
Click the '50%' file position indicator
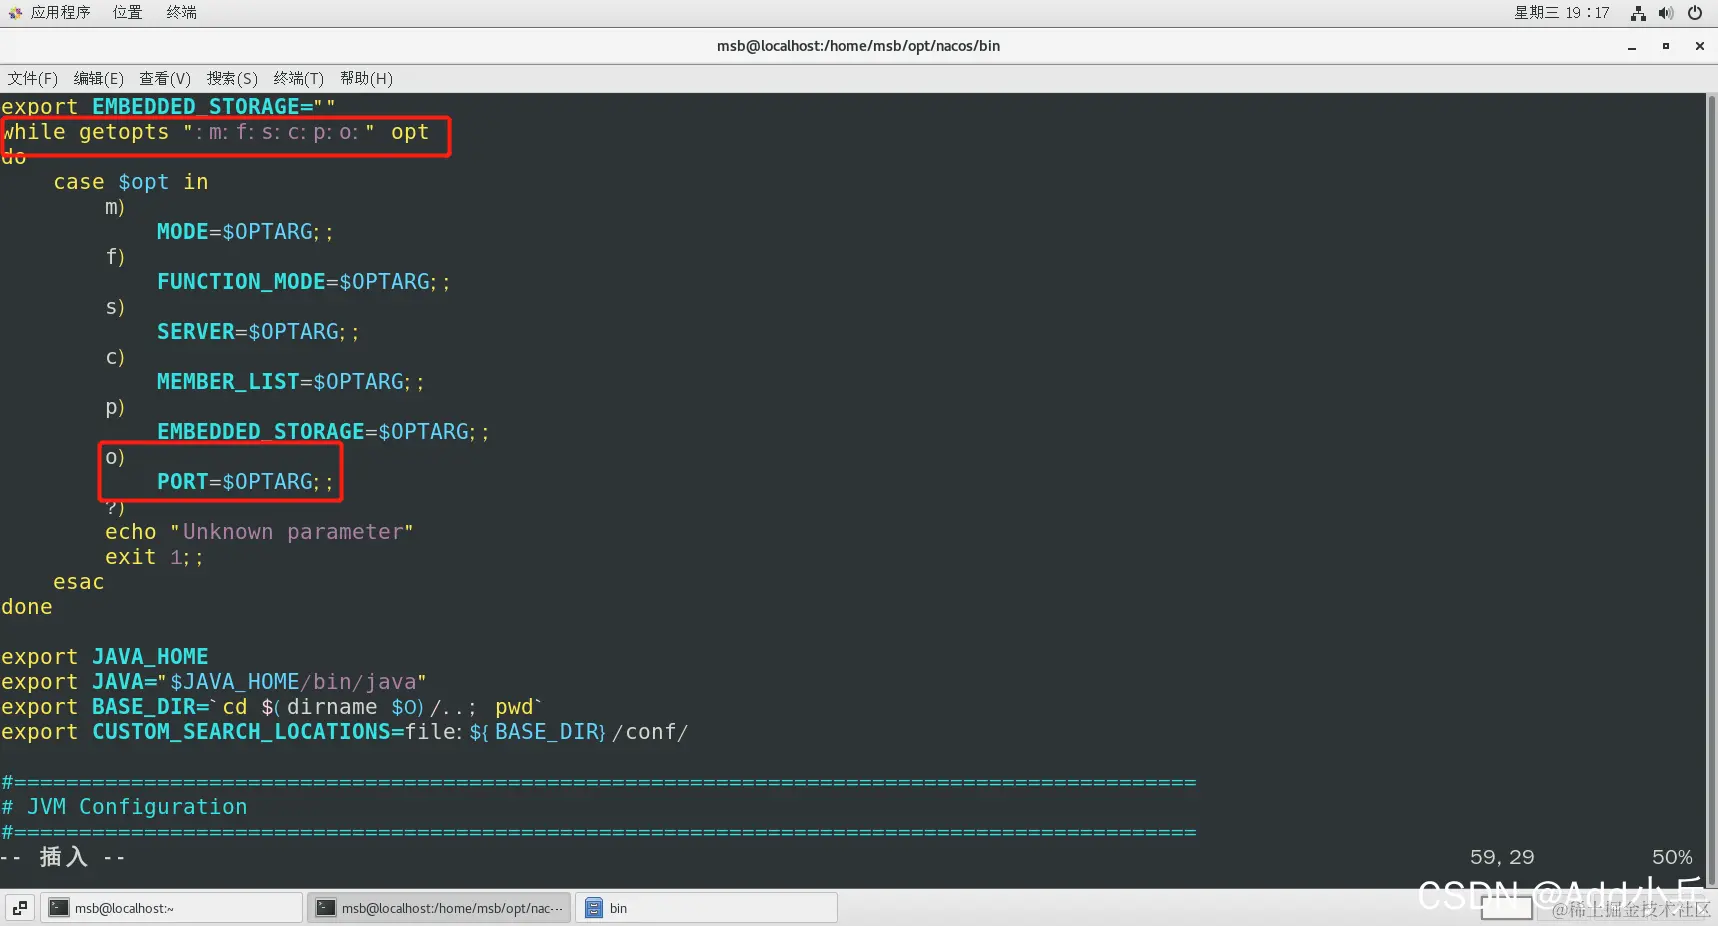point(1672,857)
